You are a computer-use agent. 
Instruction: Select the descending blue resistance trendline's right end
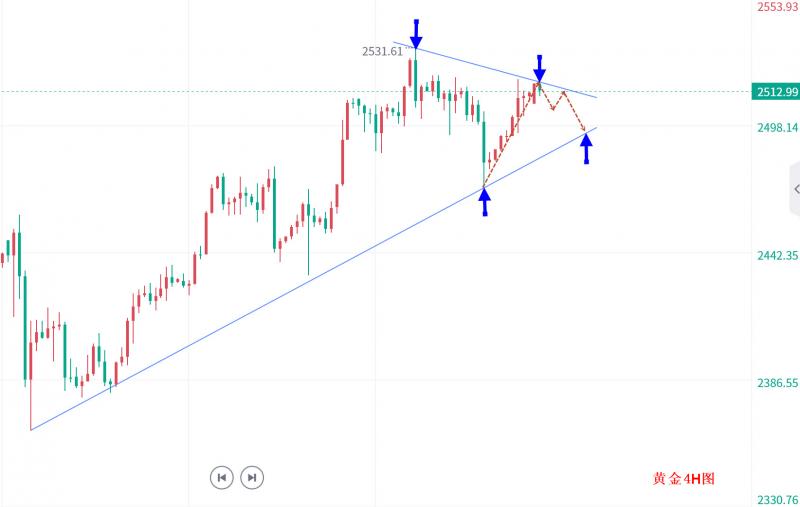596,97
